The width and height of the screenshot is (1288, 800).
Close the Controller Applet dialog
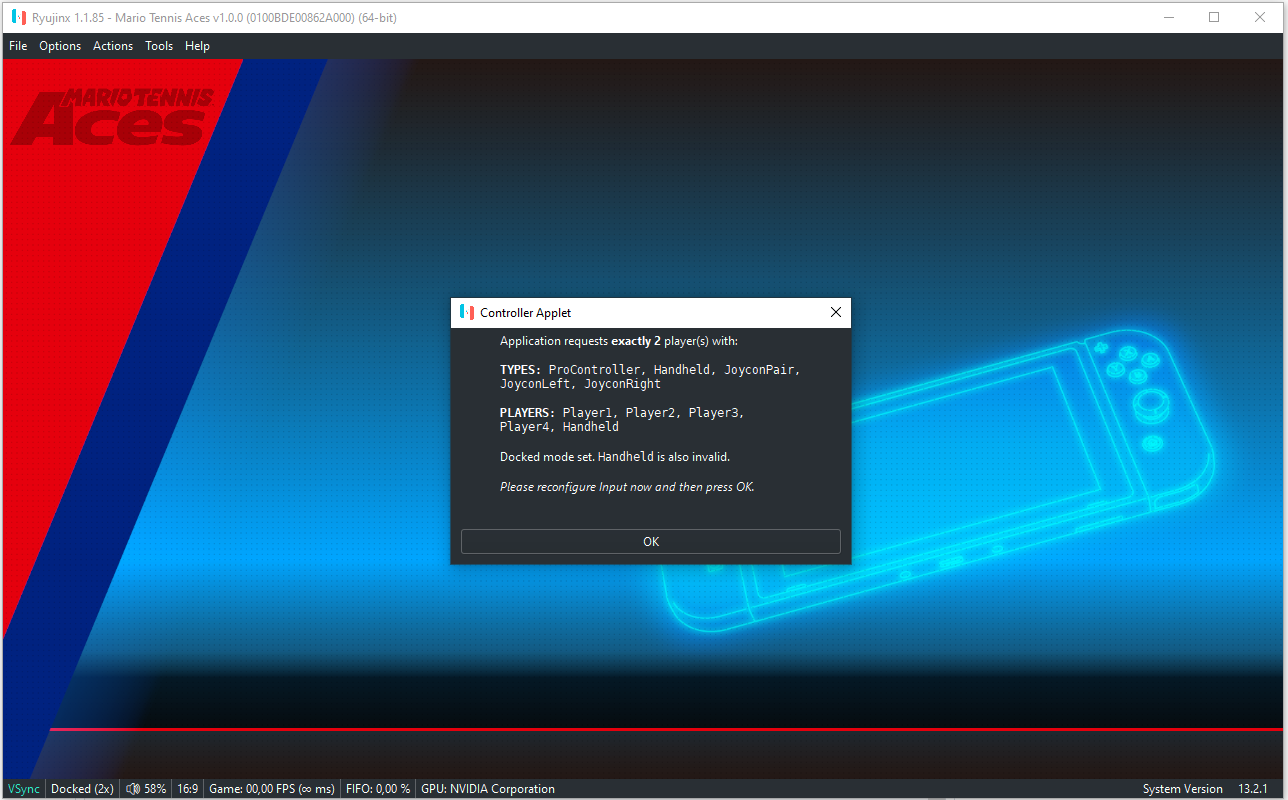tap(836, 313)
